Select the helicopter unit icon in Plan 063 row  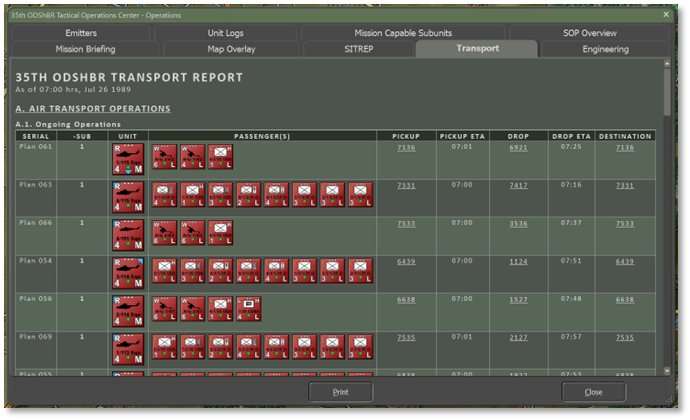point(129,196)
